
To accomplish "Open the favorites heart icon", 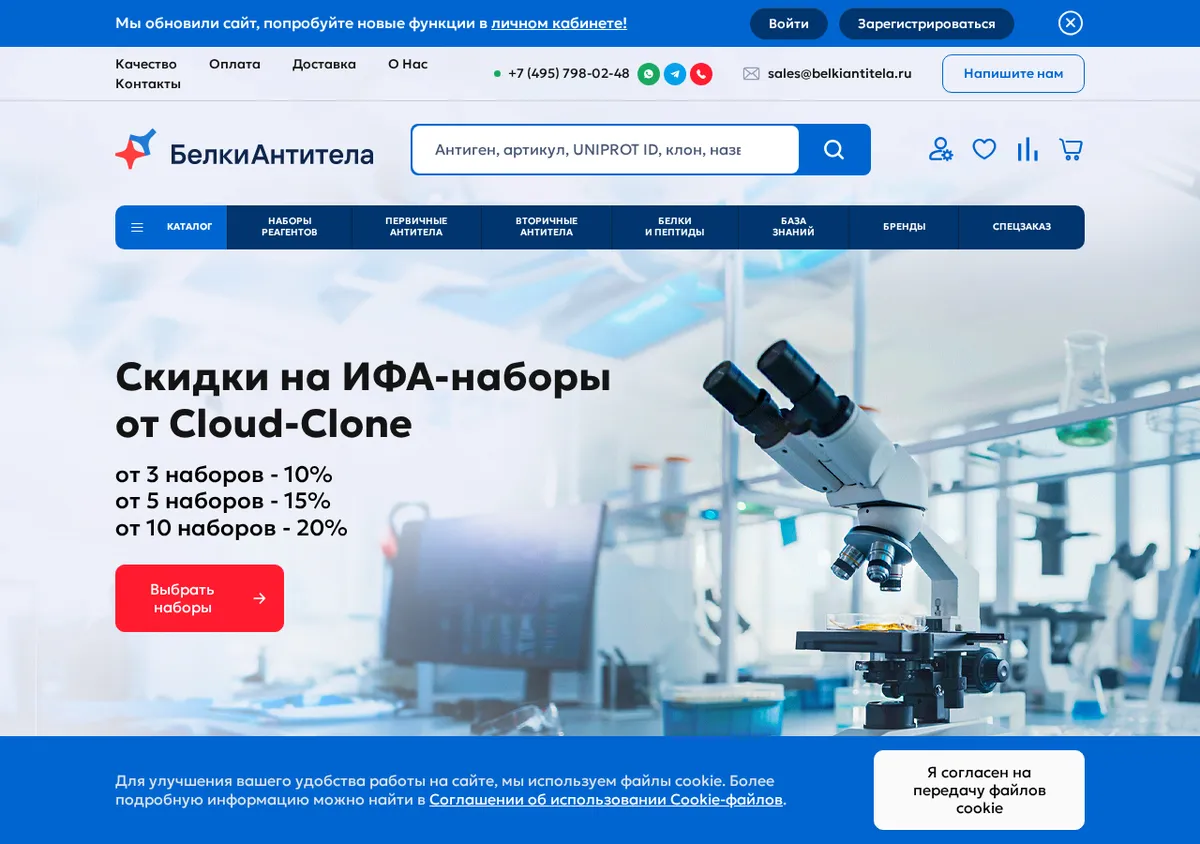I will tap(984, 150).
